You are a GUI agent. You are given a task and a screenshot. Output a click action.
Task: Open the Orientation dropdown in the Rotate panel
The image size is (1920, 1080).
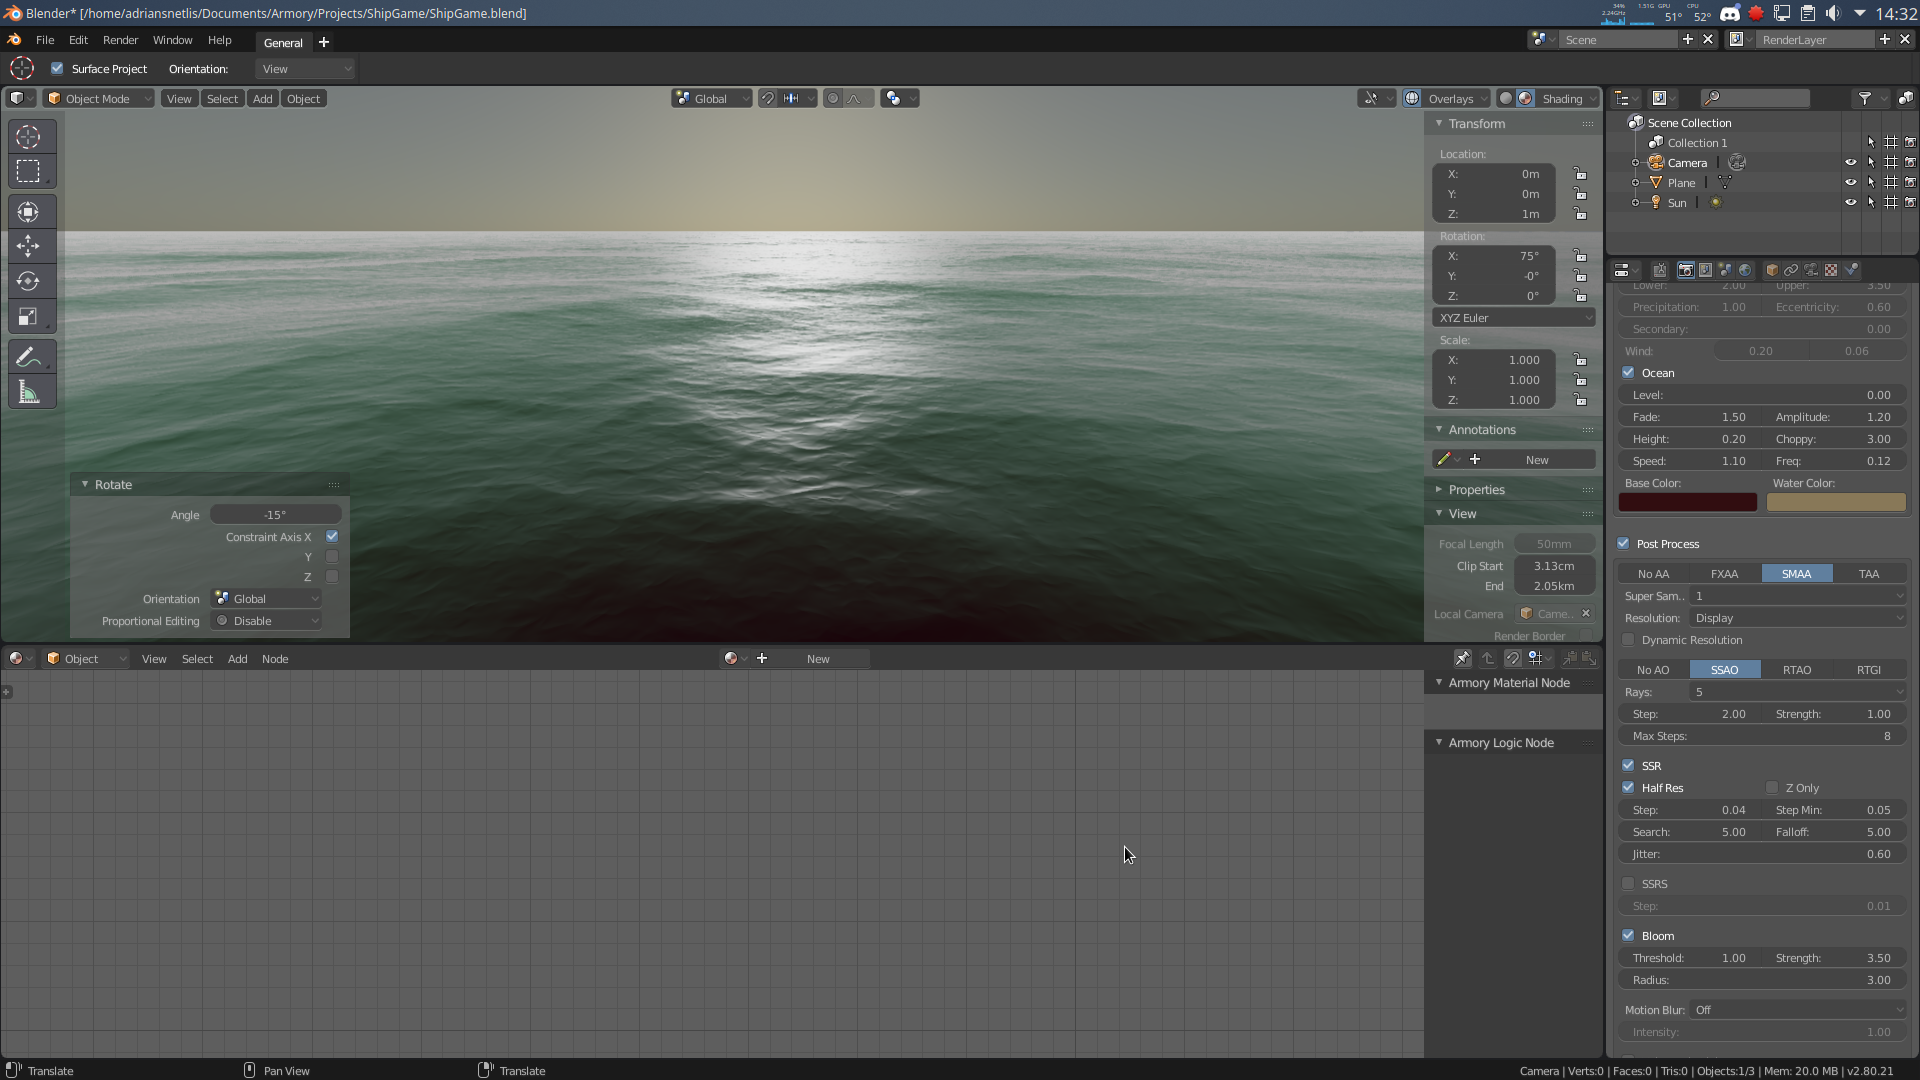pos(265,598)
